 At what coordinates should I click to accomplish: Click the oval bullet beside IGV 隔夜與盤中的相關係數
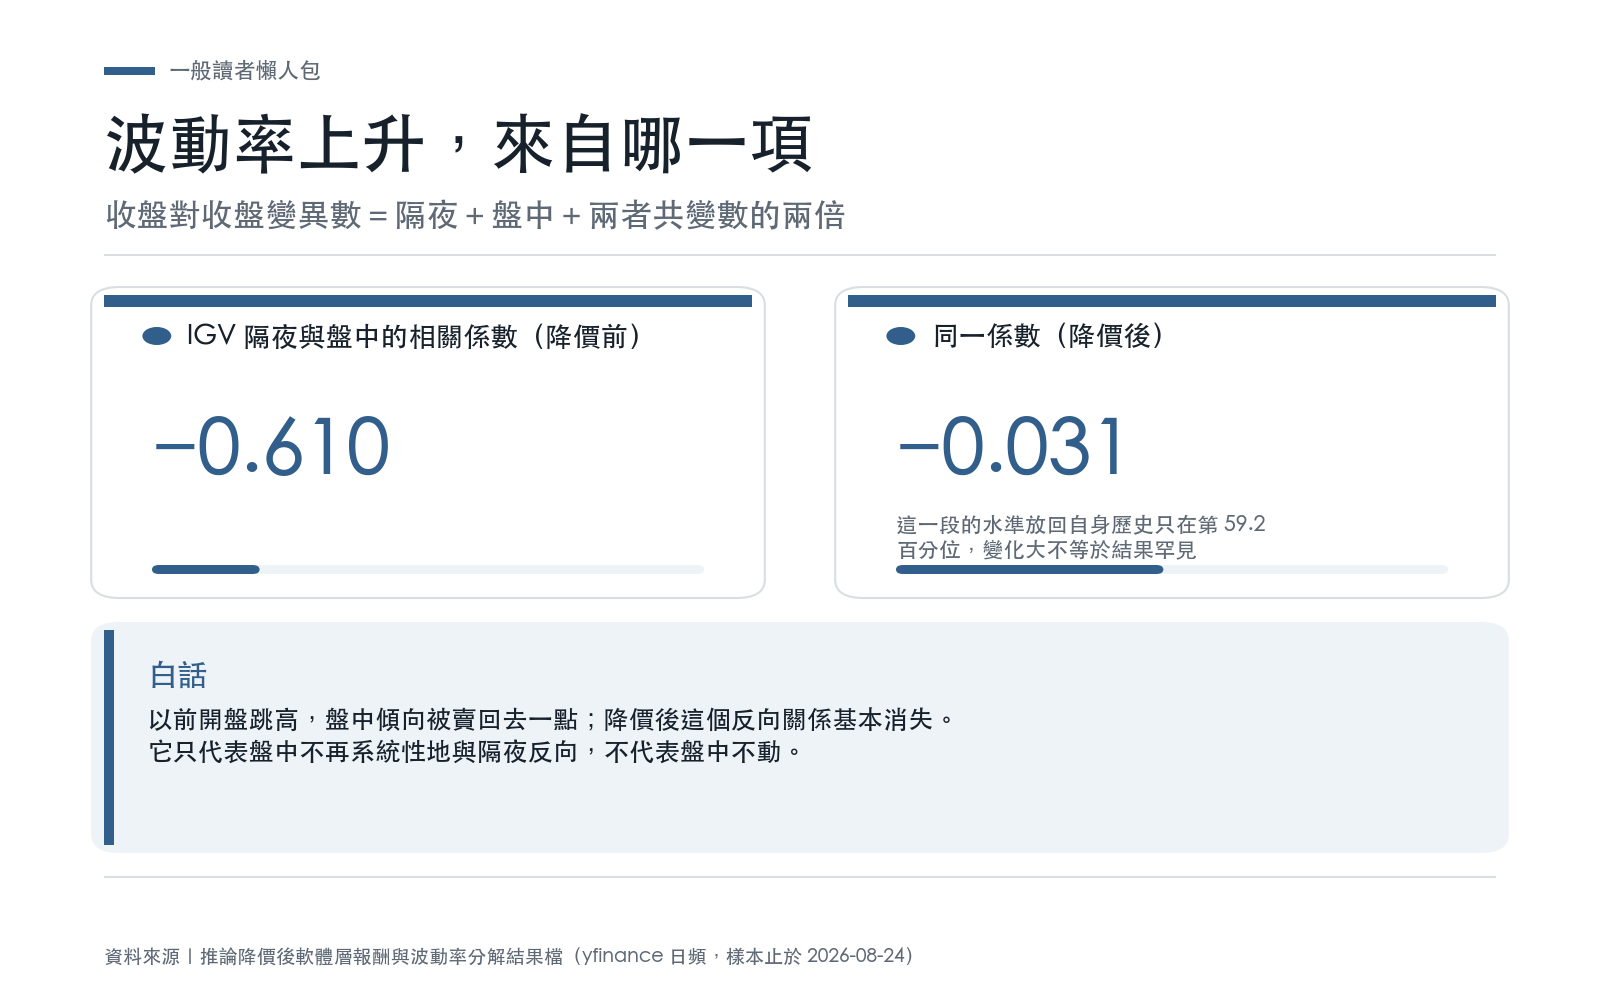coord(157,336)
